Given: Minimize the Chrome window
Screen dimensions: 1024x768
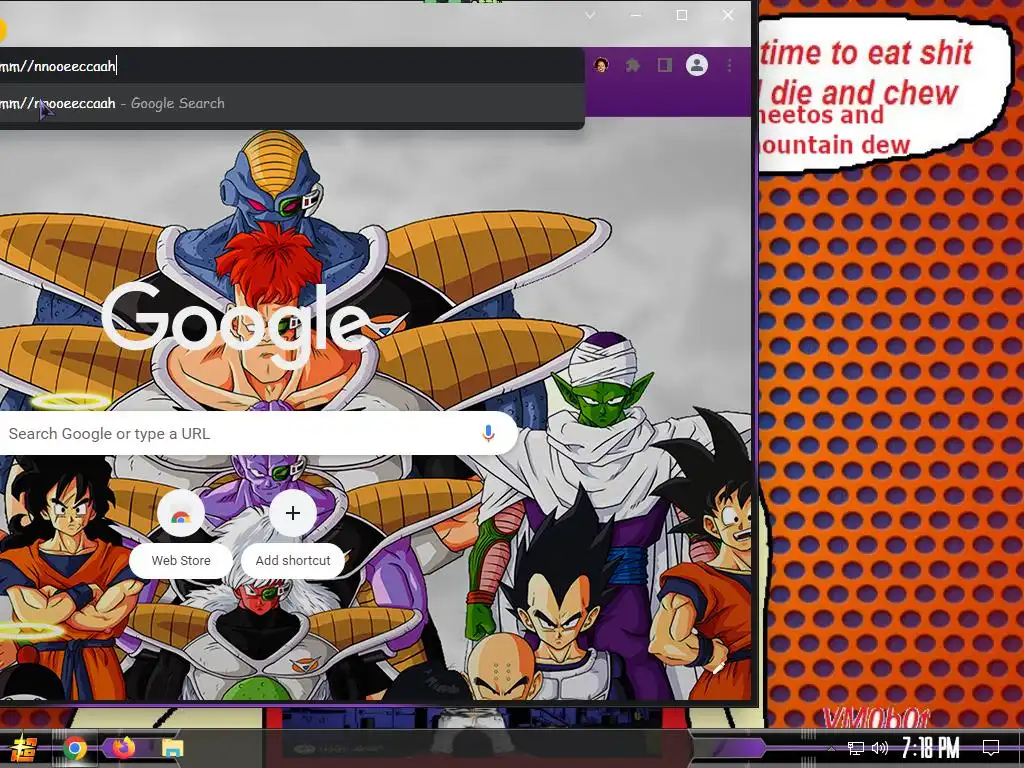Looking at the screenshot, I should tap(636, 15).
